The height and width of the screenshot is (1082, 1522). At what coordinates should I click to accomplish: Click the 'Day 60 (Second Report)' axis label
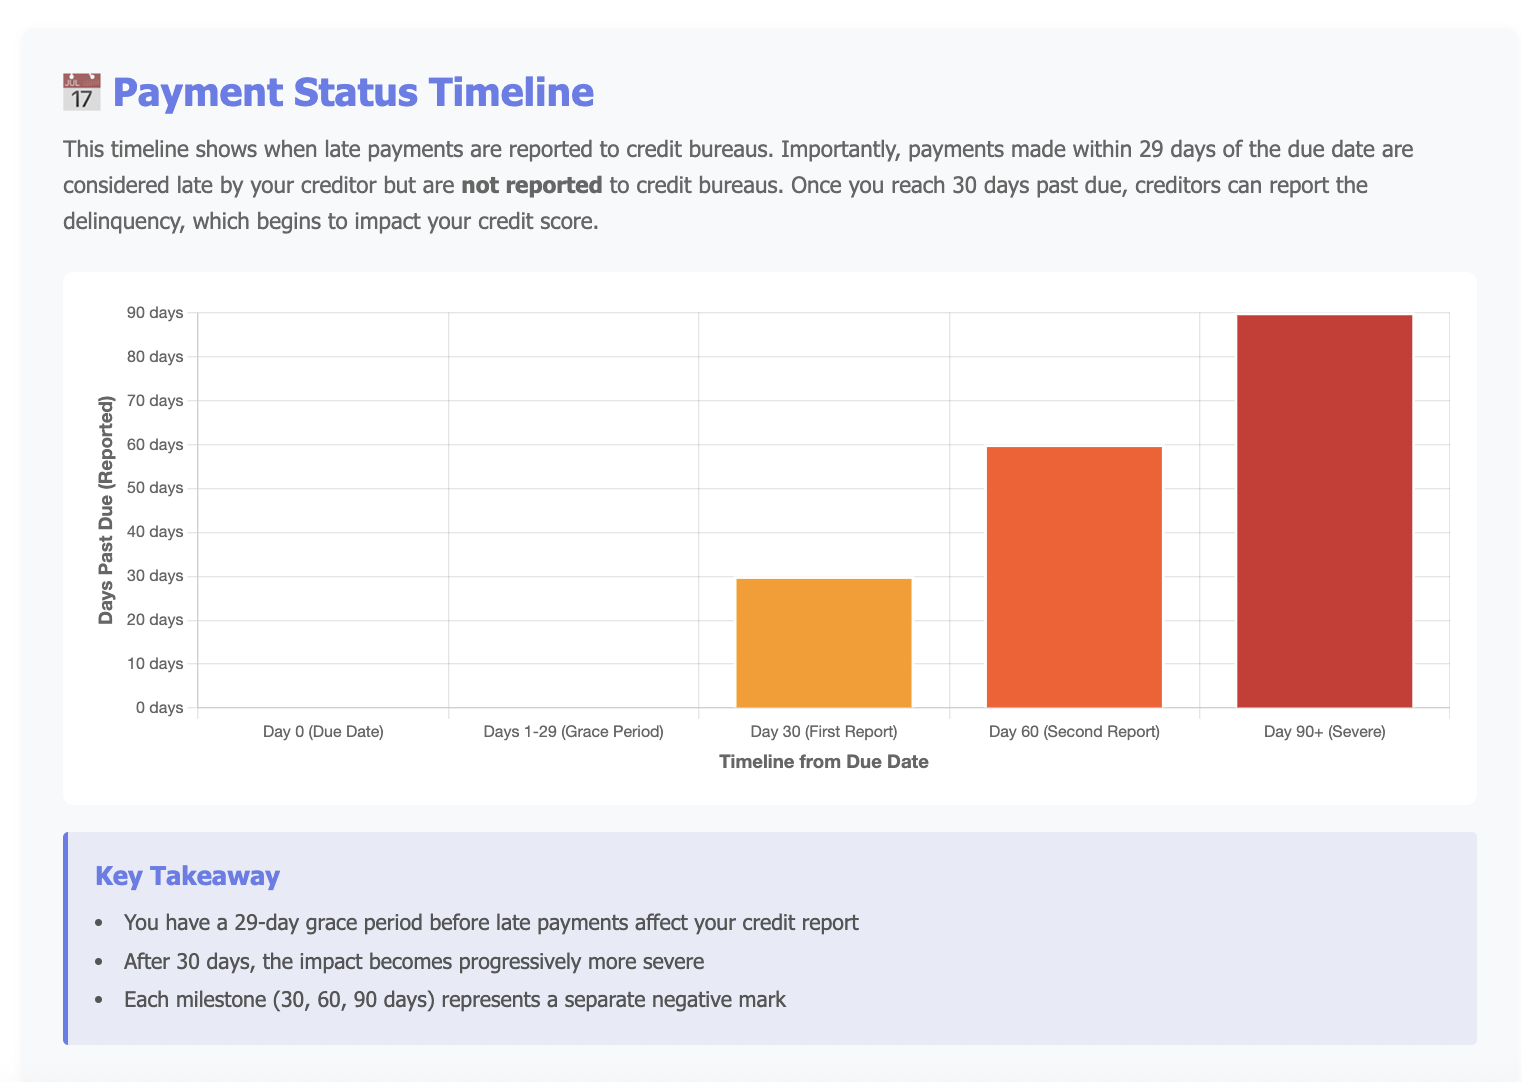pyautogui.click(x=1074, y=732)
